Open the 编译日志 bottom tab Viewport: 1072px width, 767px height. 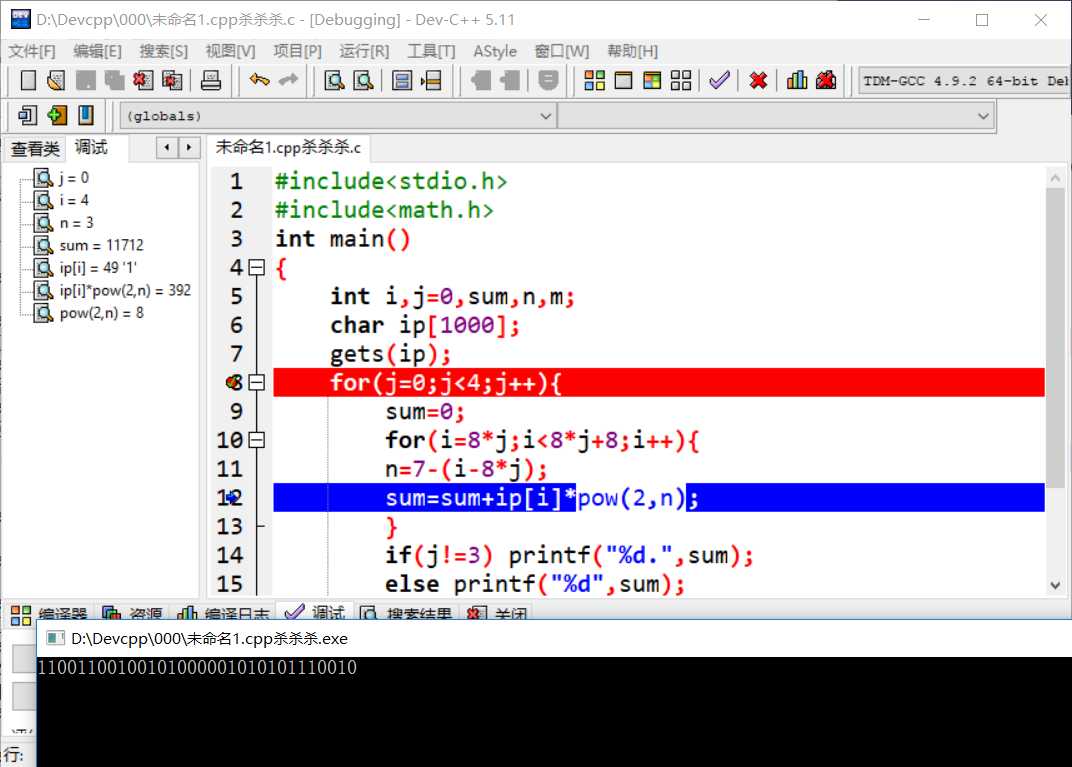(x=225, y=614)
